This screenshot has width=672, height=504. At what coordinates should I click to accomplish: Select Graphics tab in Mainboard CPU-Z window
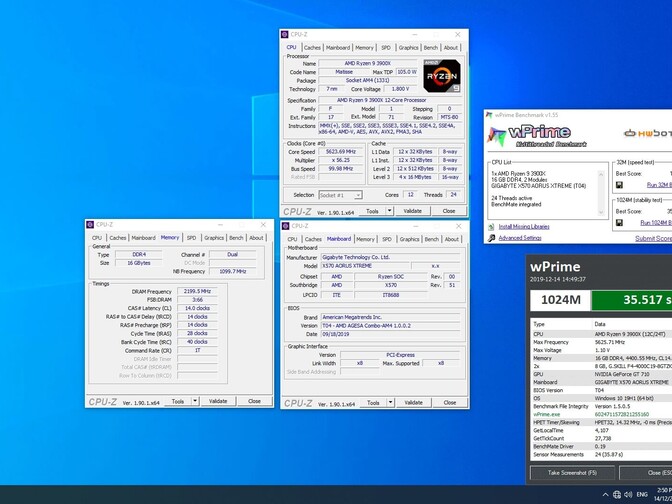(409, 239)
